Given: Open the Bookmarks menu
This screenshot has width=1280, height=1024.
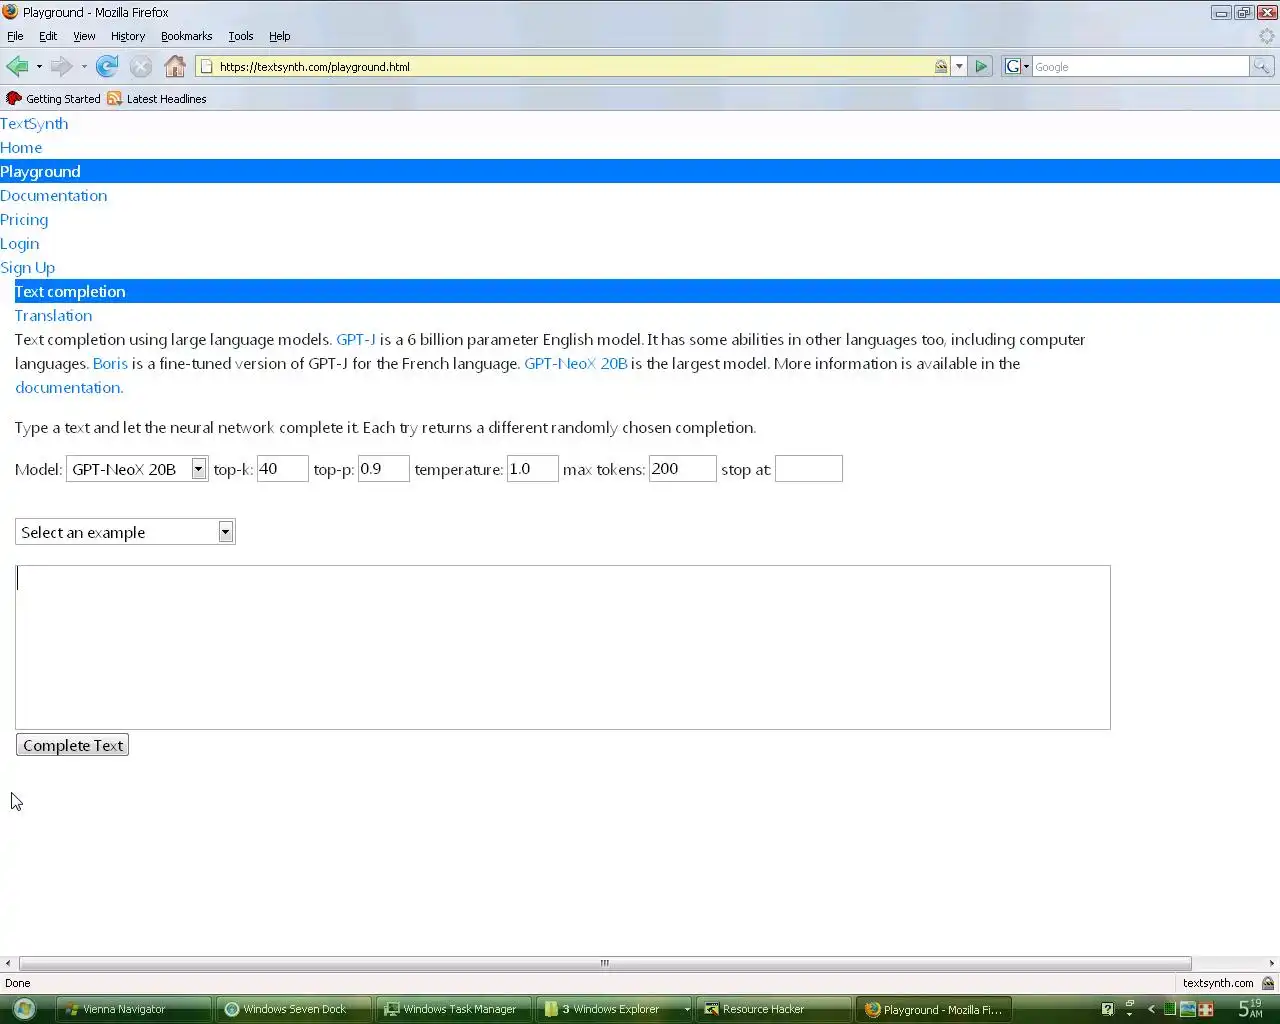Looking at the screenshot, I should tap(186, 36).
